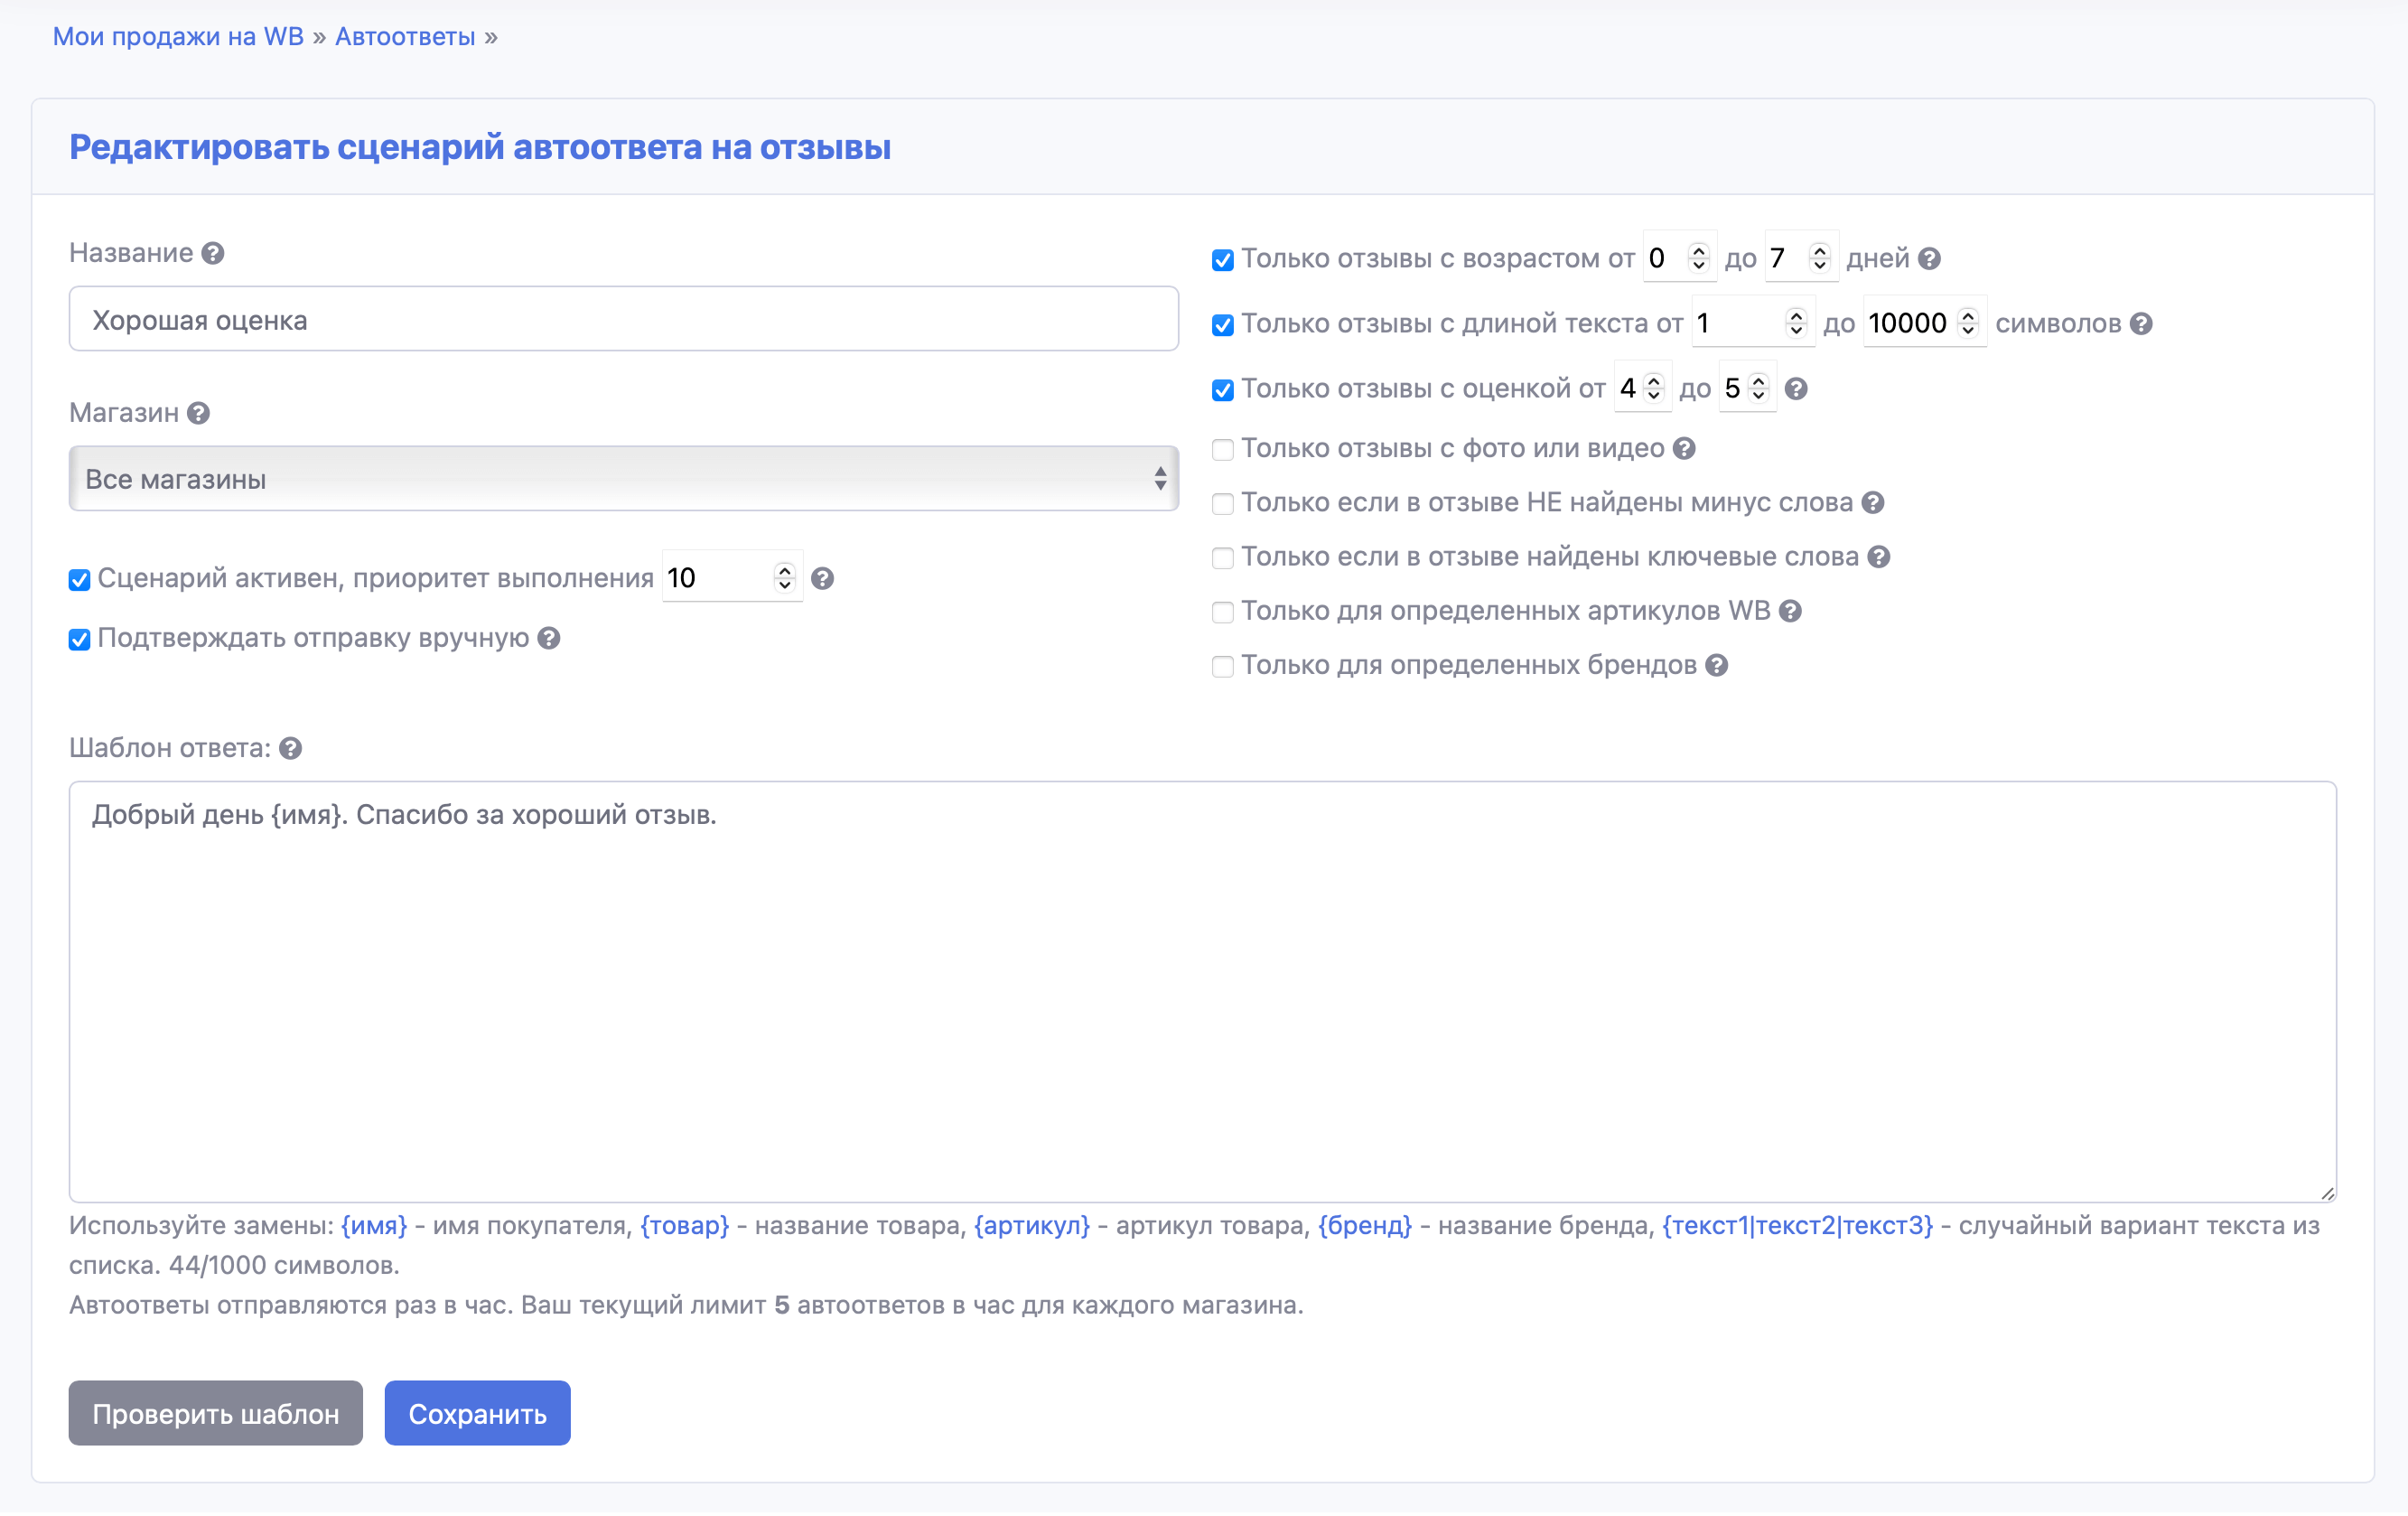Image resolution: width=2408 pixels, height=1516 pixels.
Task: Click the {товар} substitution link
Action: pyautogui.click(x=684, y=1225)
